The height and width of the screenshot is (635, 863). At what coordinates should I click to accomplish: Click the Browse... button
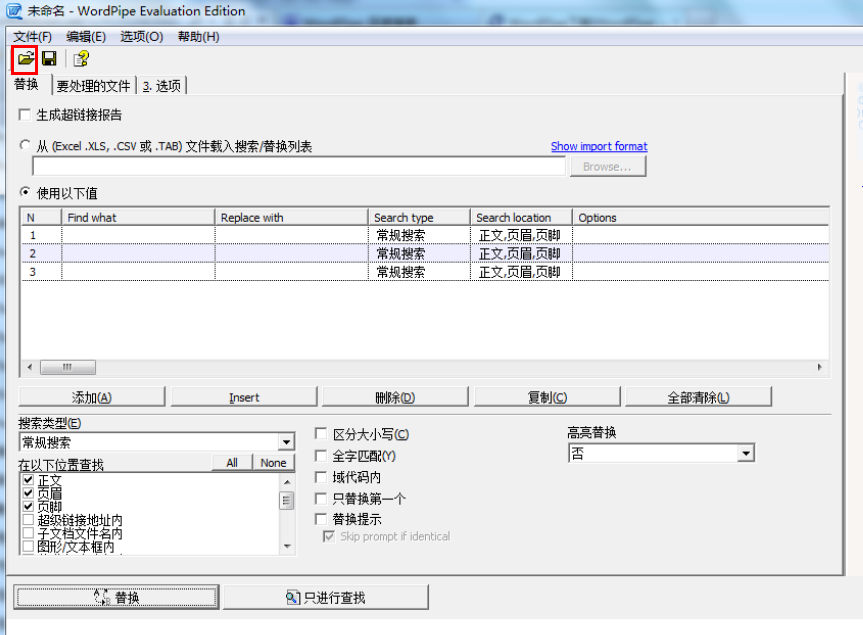point(608,167)
